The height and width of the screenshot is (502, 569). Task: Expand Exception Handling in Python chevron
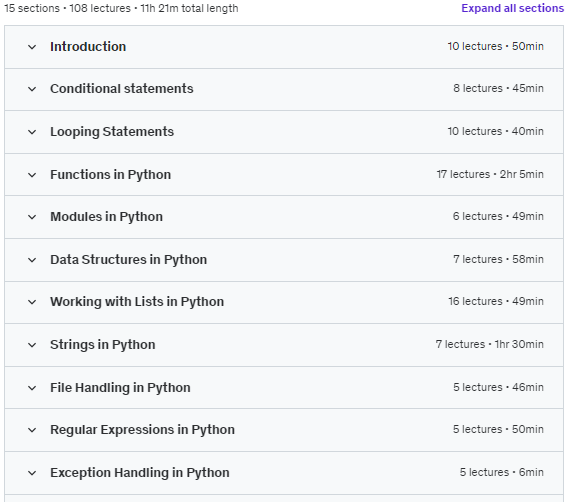pos(32,473)
